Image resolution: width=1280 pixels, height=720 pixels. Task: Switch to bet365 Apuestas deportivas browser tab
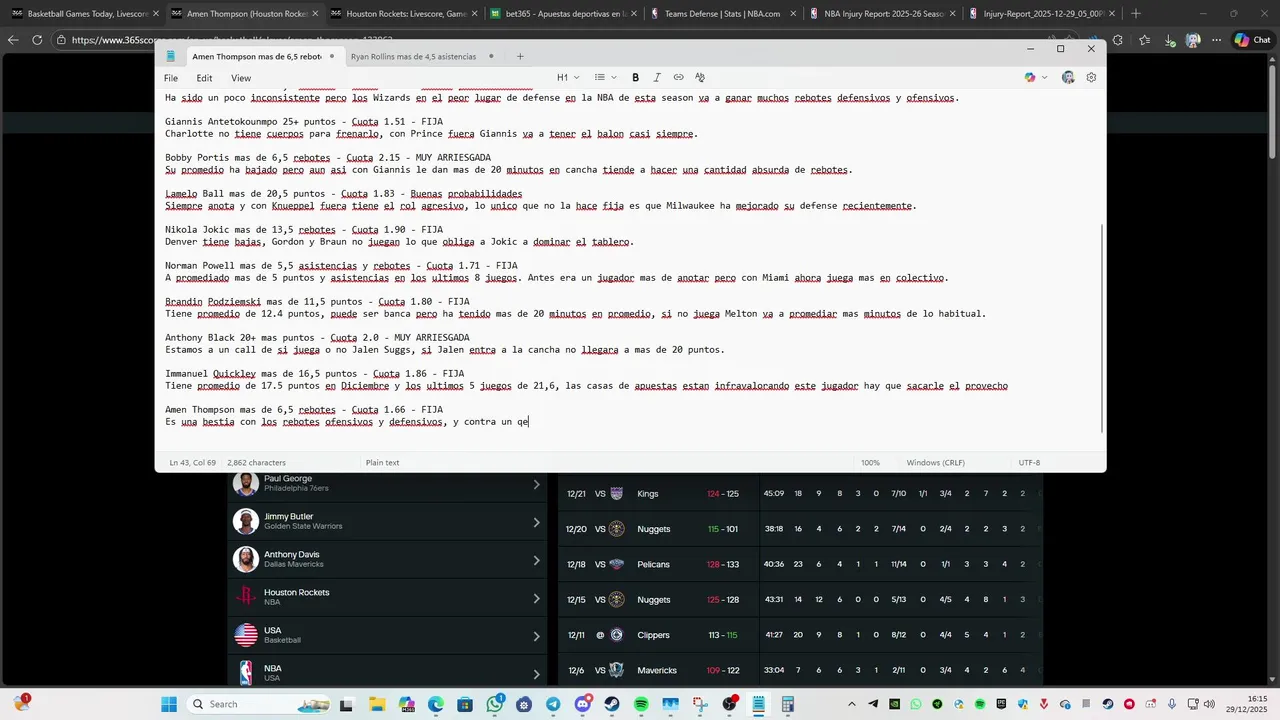pos(562,14)
